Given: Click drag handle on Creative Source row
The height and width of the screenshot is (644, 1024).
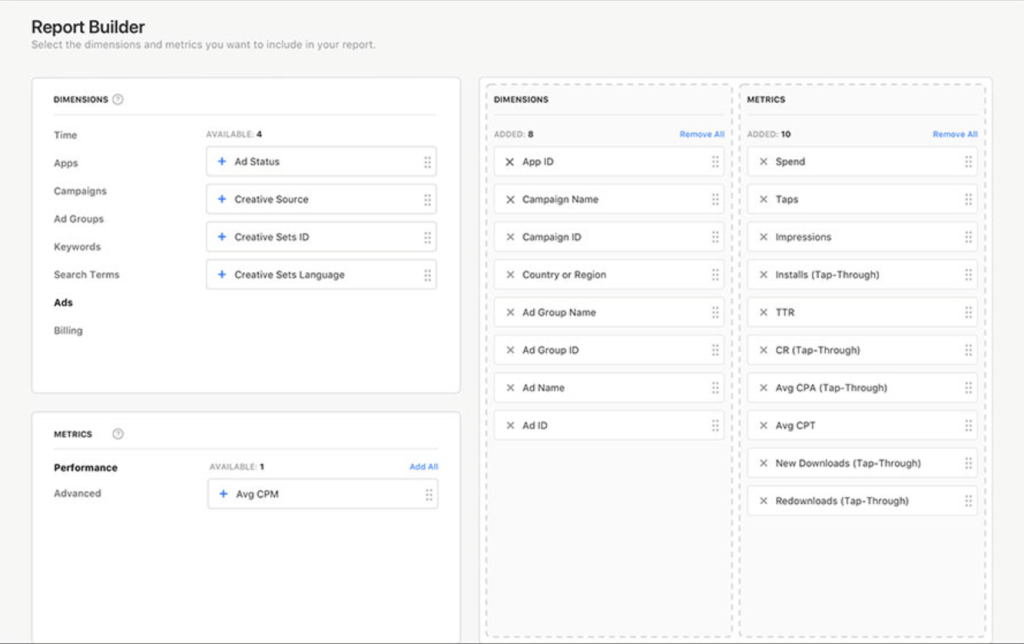Looking at the screenshot, I should [427, 200].
